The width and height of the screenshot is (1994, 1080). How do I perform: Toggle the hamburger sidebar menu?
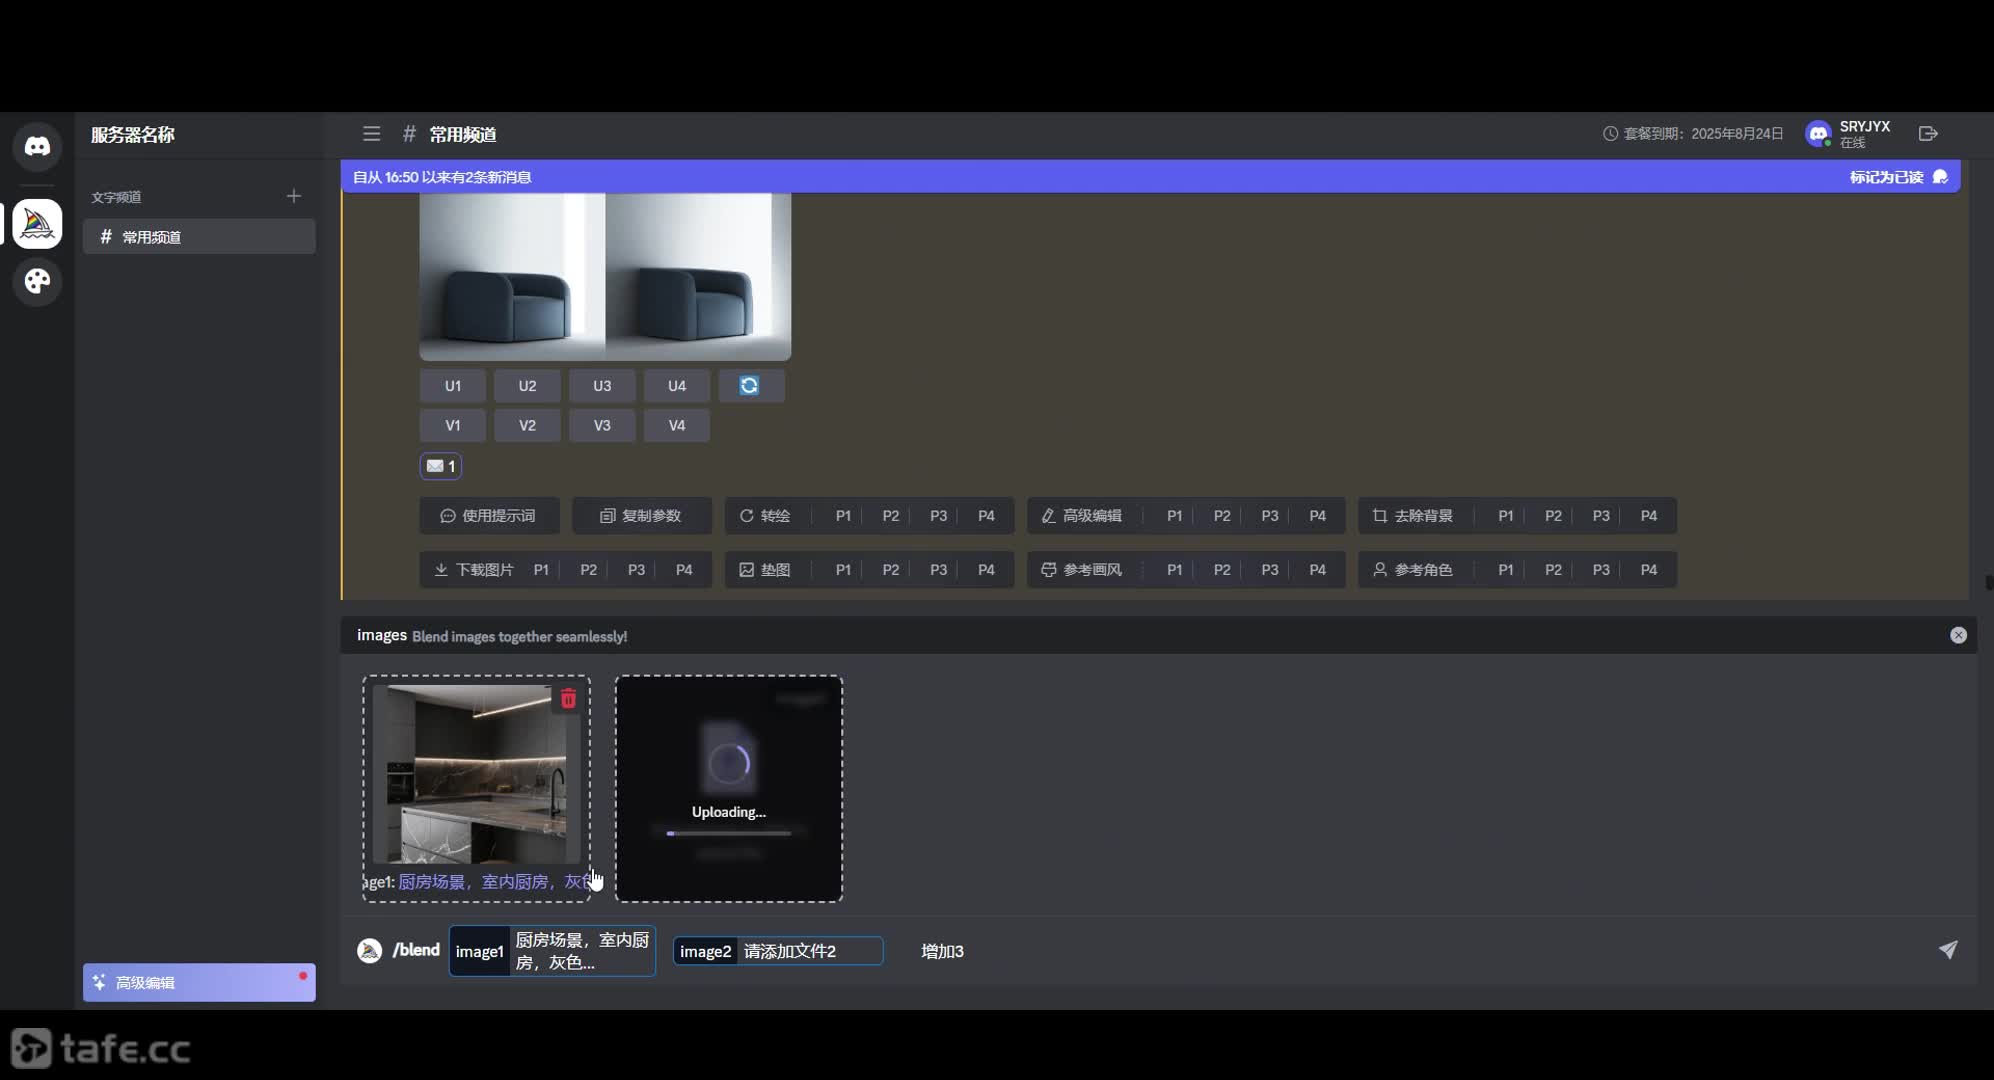(x=371, y=134)
